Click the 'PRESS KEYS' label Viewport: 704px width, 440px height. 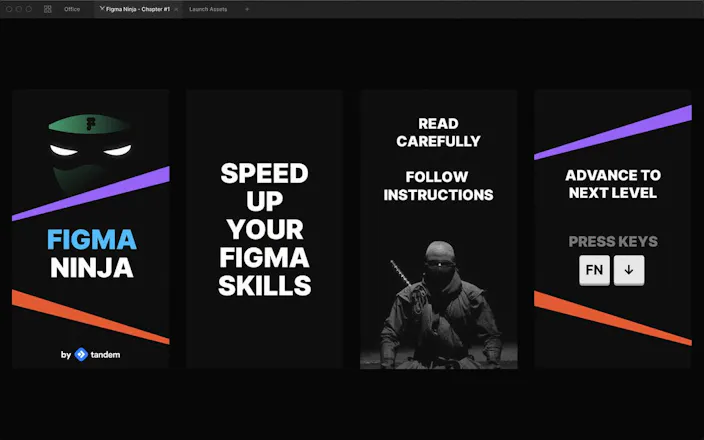tap(613, 242)
